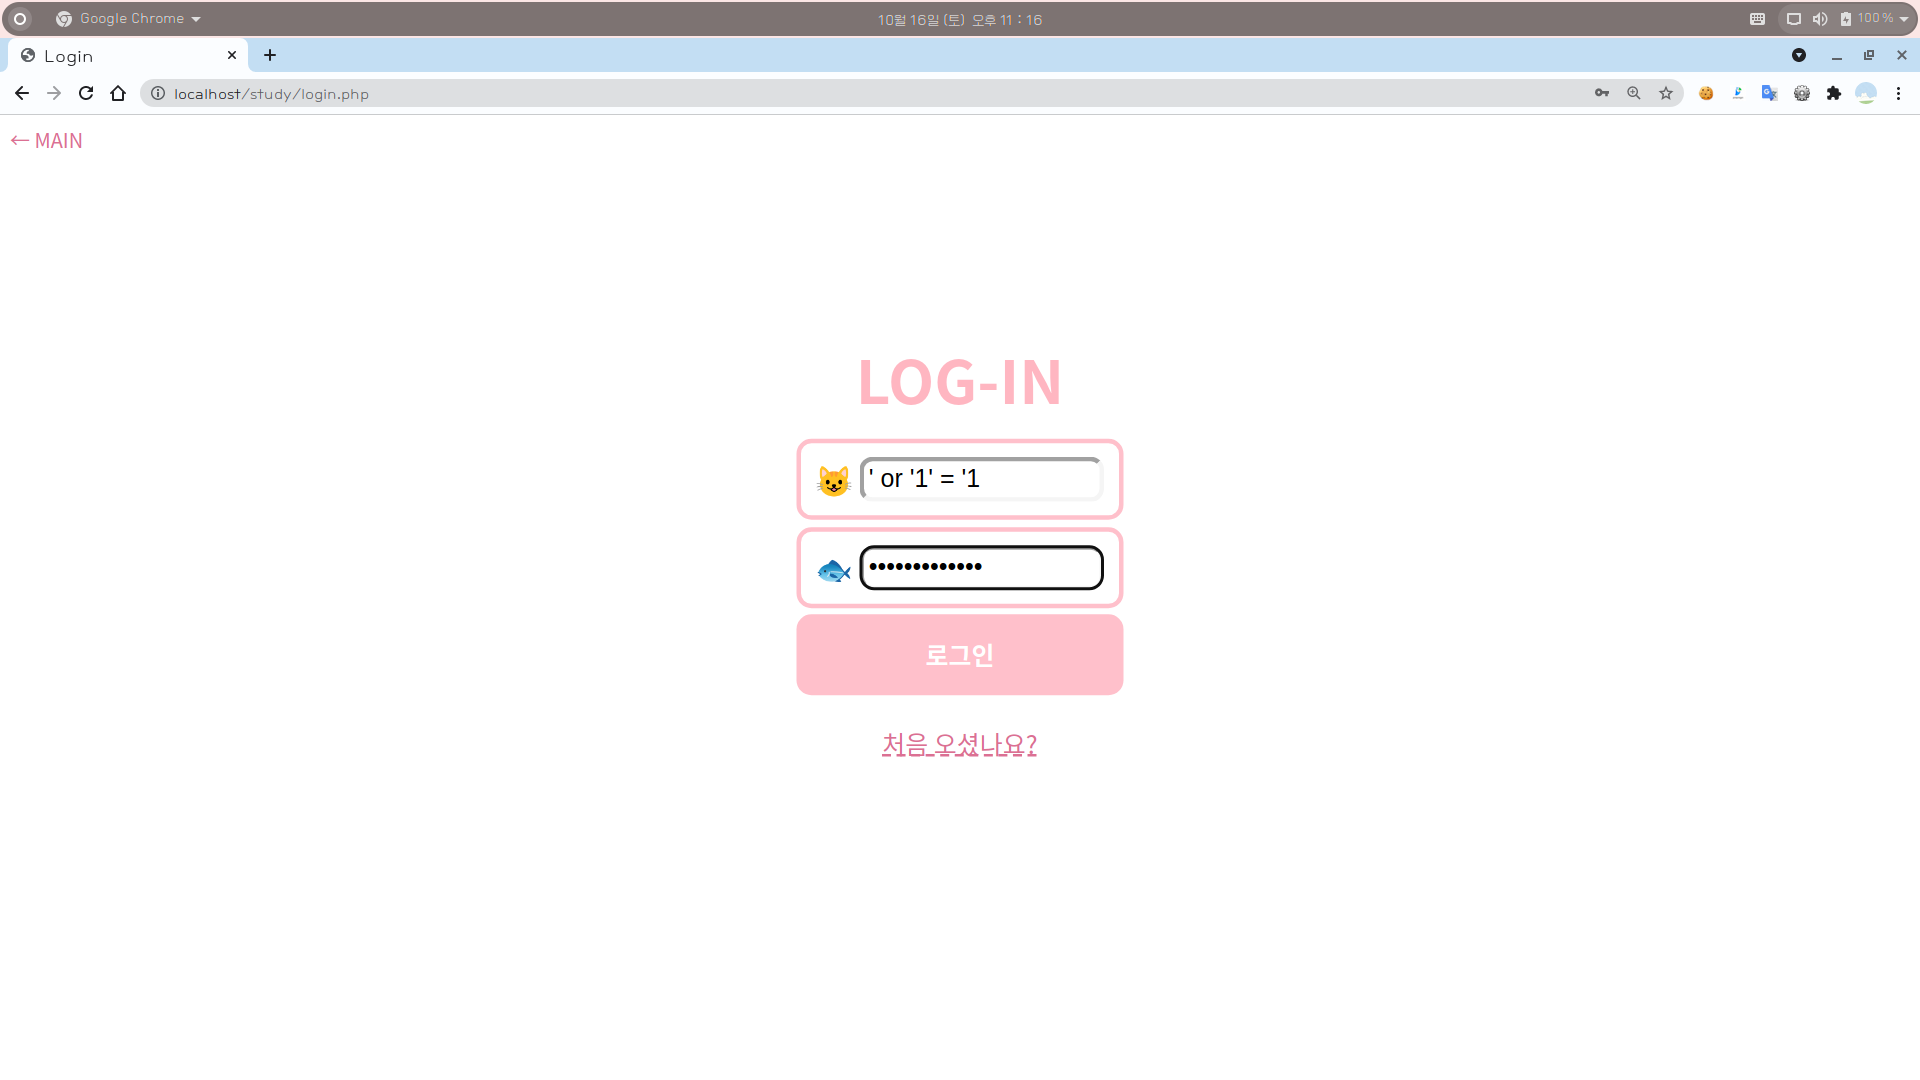Click the volume speaker icon
This screenshot has height=1080, width=1920.
(1820, 19)
